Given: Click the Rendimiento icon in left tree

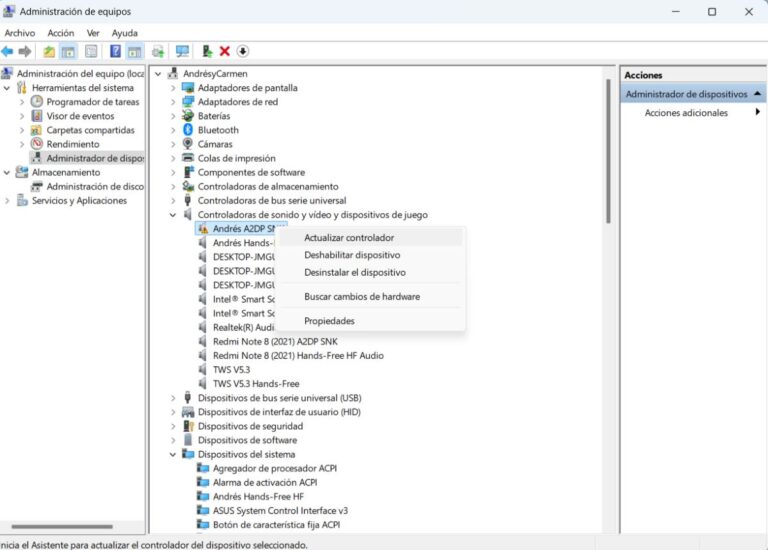Looking at the screenshot, I should [x=37, y=144].
